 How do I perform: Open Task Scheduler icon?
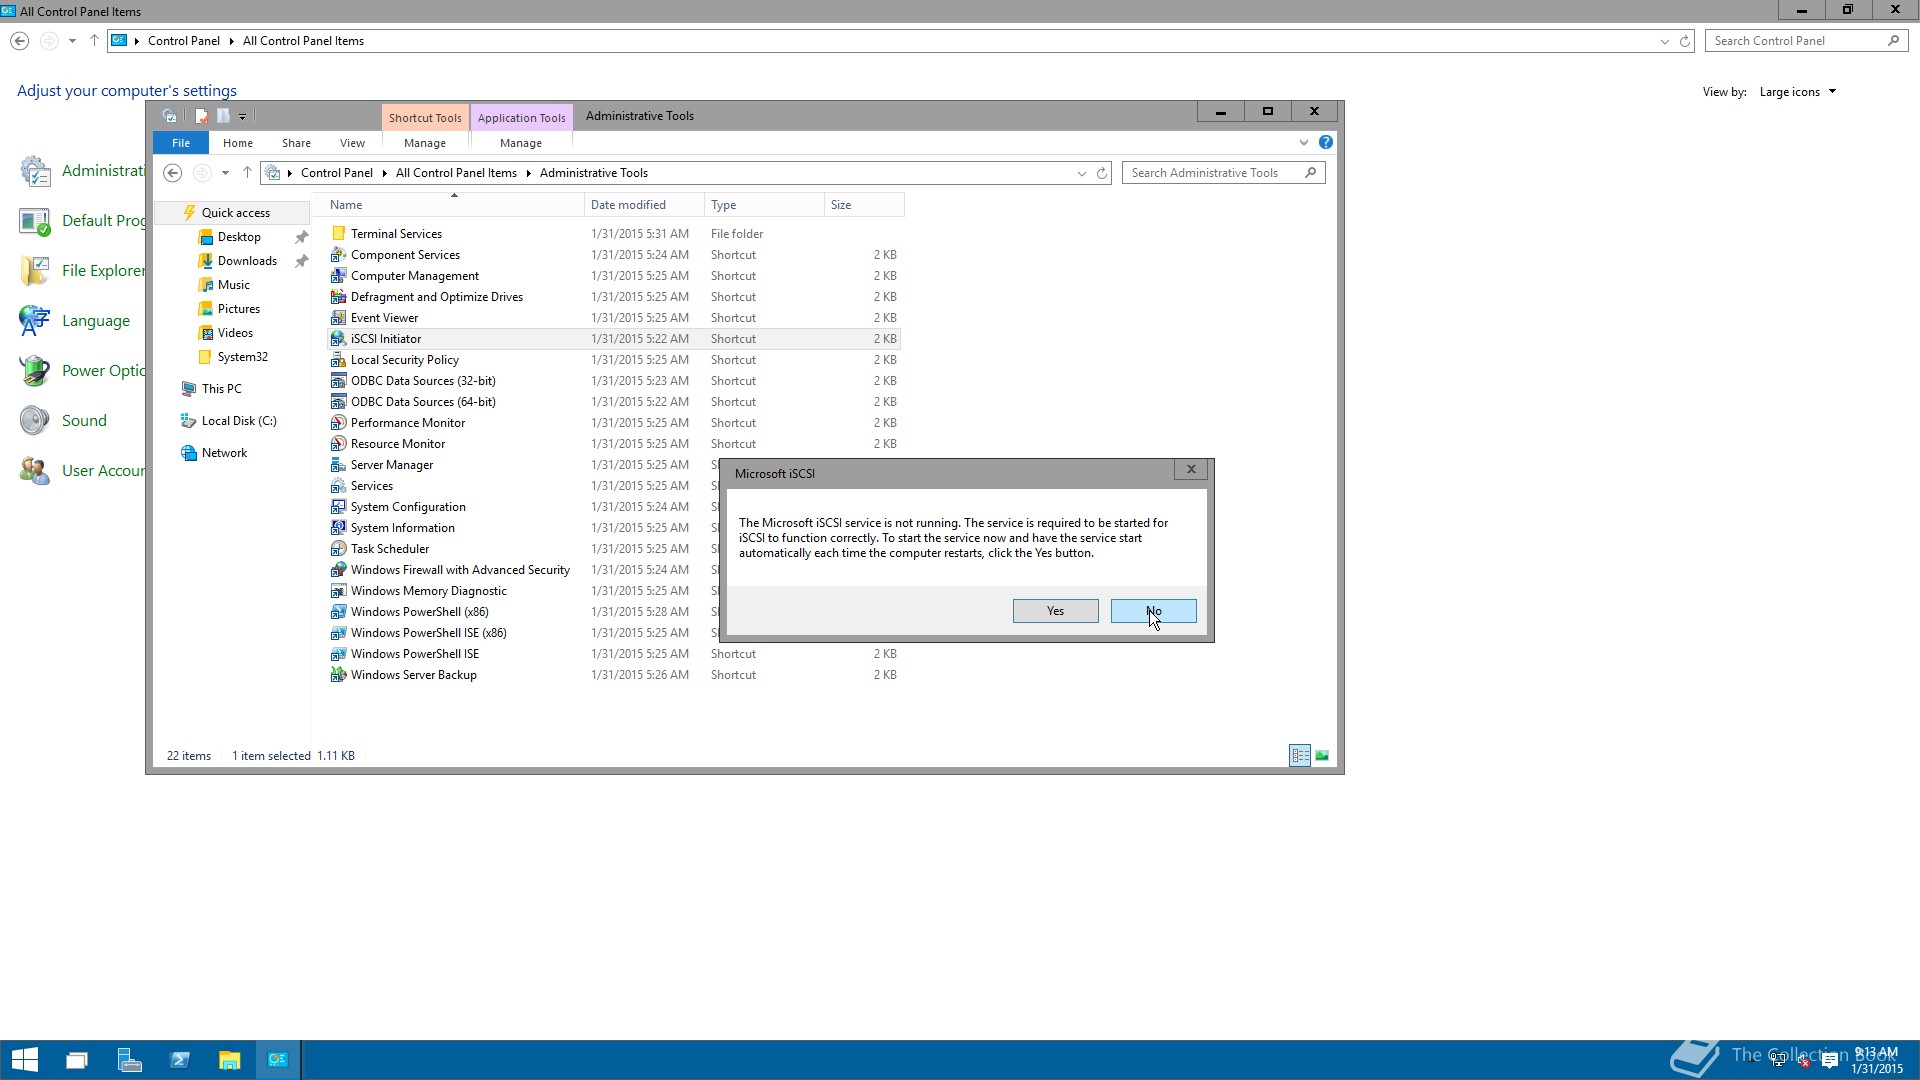click(338, 549)
